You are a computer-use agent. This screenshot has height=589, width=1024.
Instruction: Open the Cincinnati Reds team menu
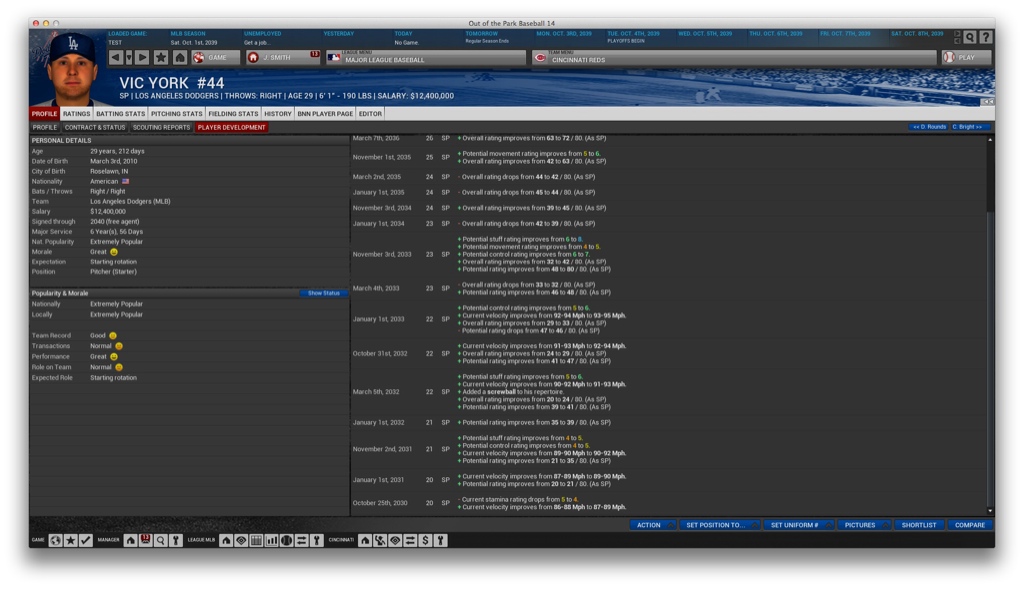733,57
